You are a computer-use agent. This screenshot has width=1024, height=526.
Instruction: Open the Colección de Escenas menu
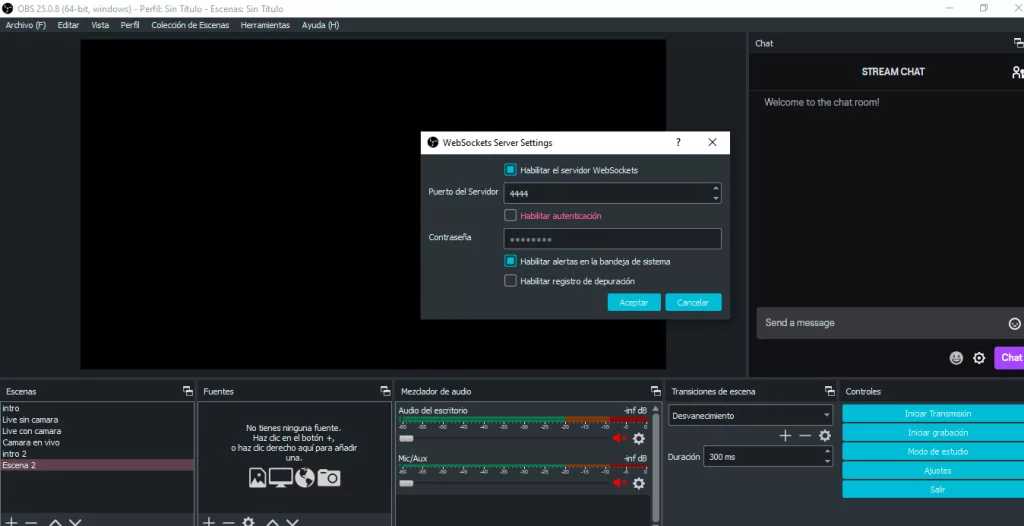190,25
